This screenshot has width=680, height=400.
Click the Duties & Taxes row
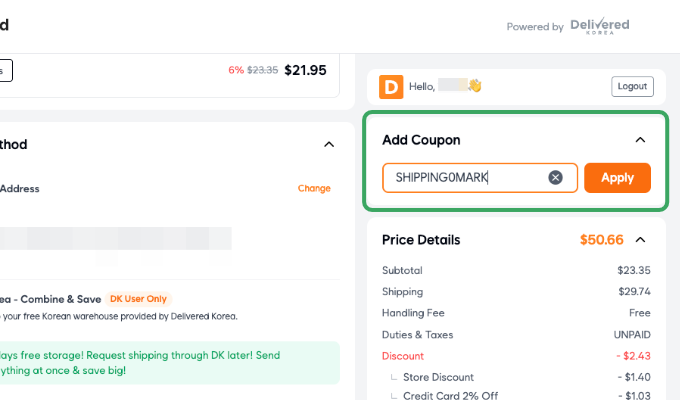pyautogui.click(x=417, y=334)
